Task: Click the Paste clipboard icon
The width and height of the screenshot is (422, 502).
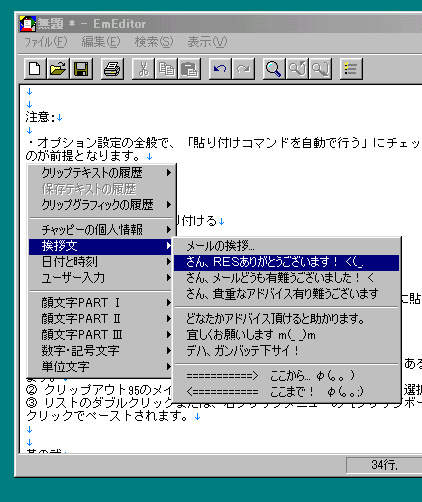Action: point(189,69)
